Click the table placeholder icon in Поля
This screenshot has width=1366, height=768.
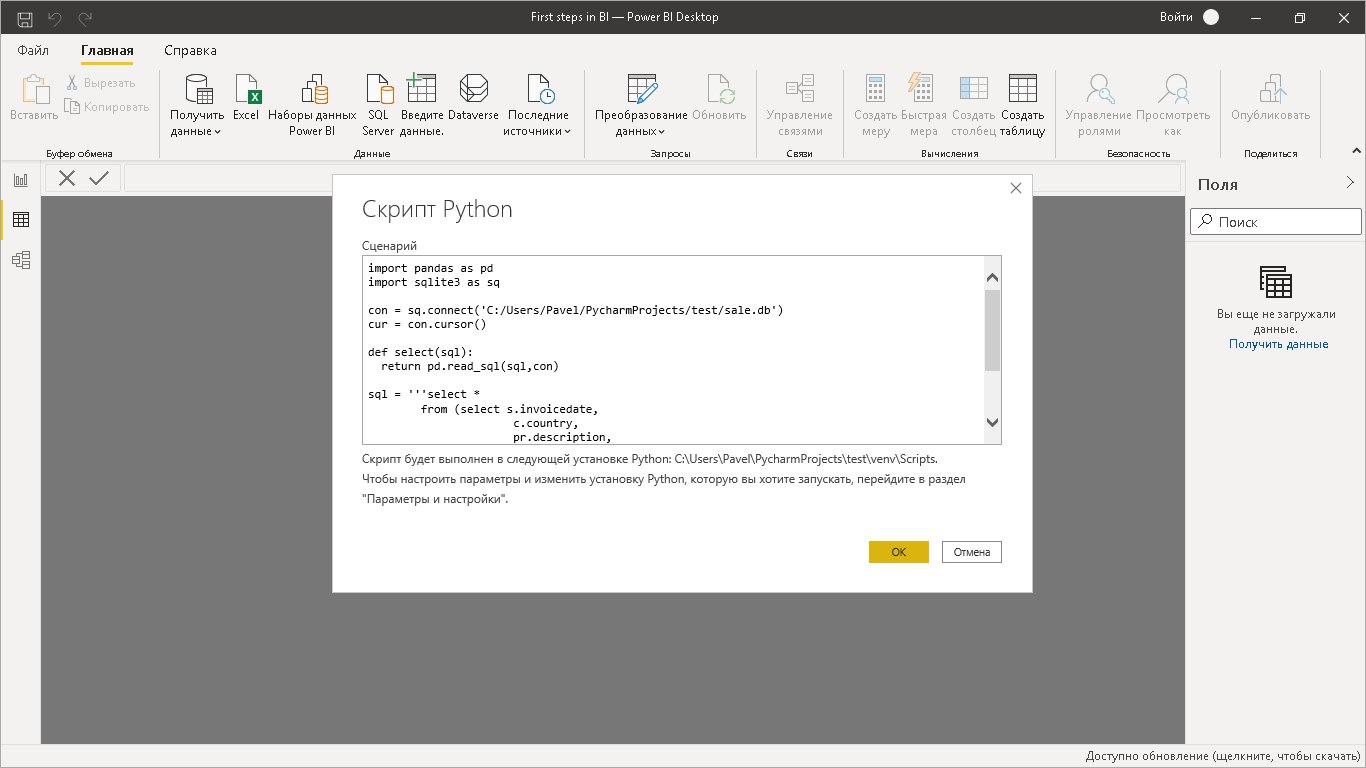(x=1276, y=282)
